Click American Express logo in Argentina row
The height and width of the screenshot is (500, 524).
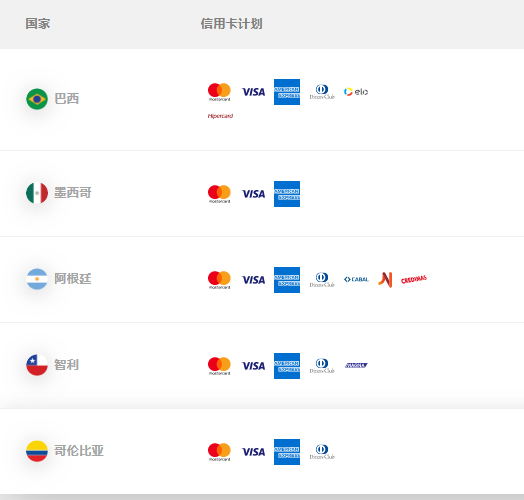pyautogui.click(x=287, y=280)
